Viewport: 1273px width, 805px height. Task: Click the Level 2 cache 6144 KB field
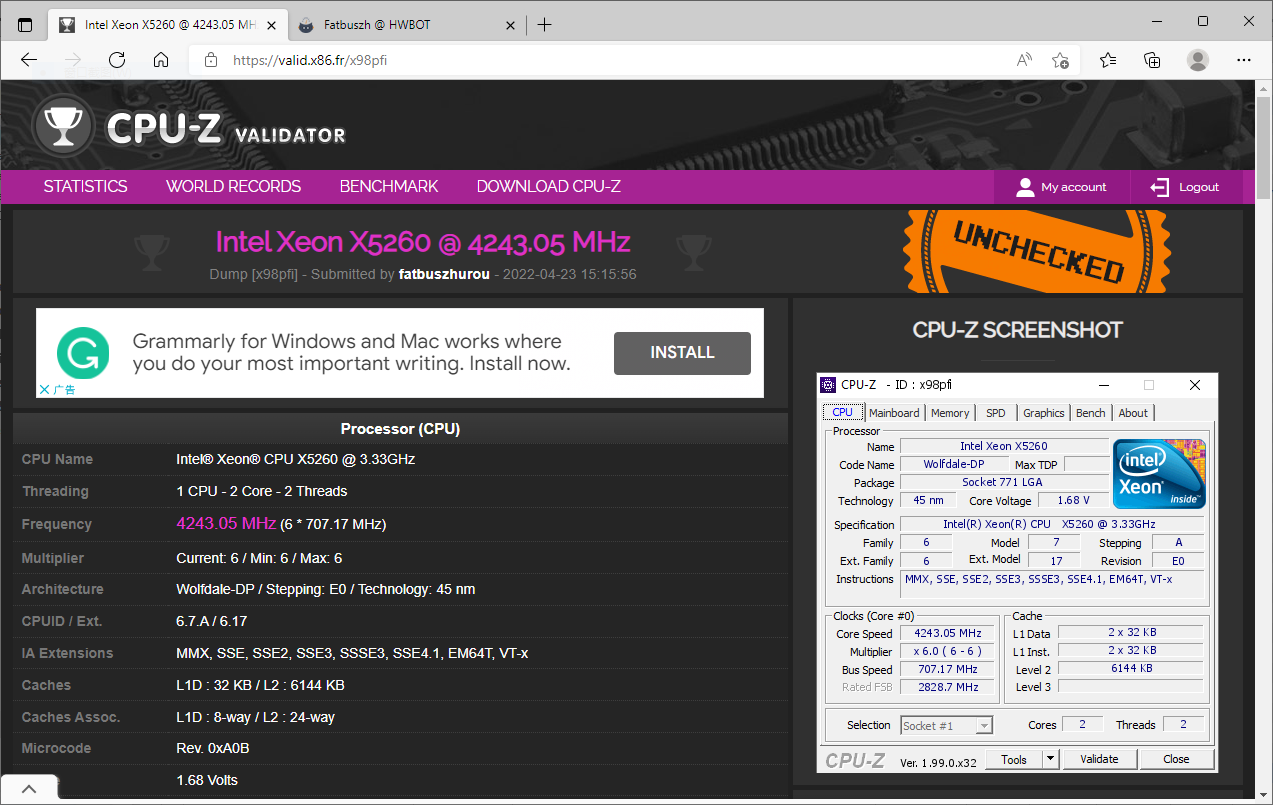tap(1131, 668)
